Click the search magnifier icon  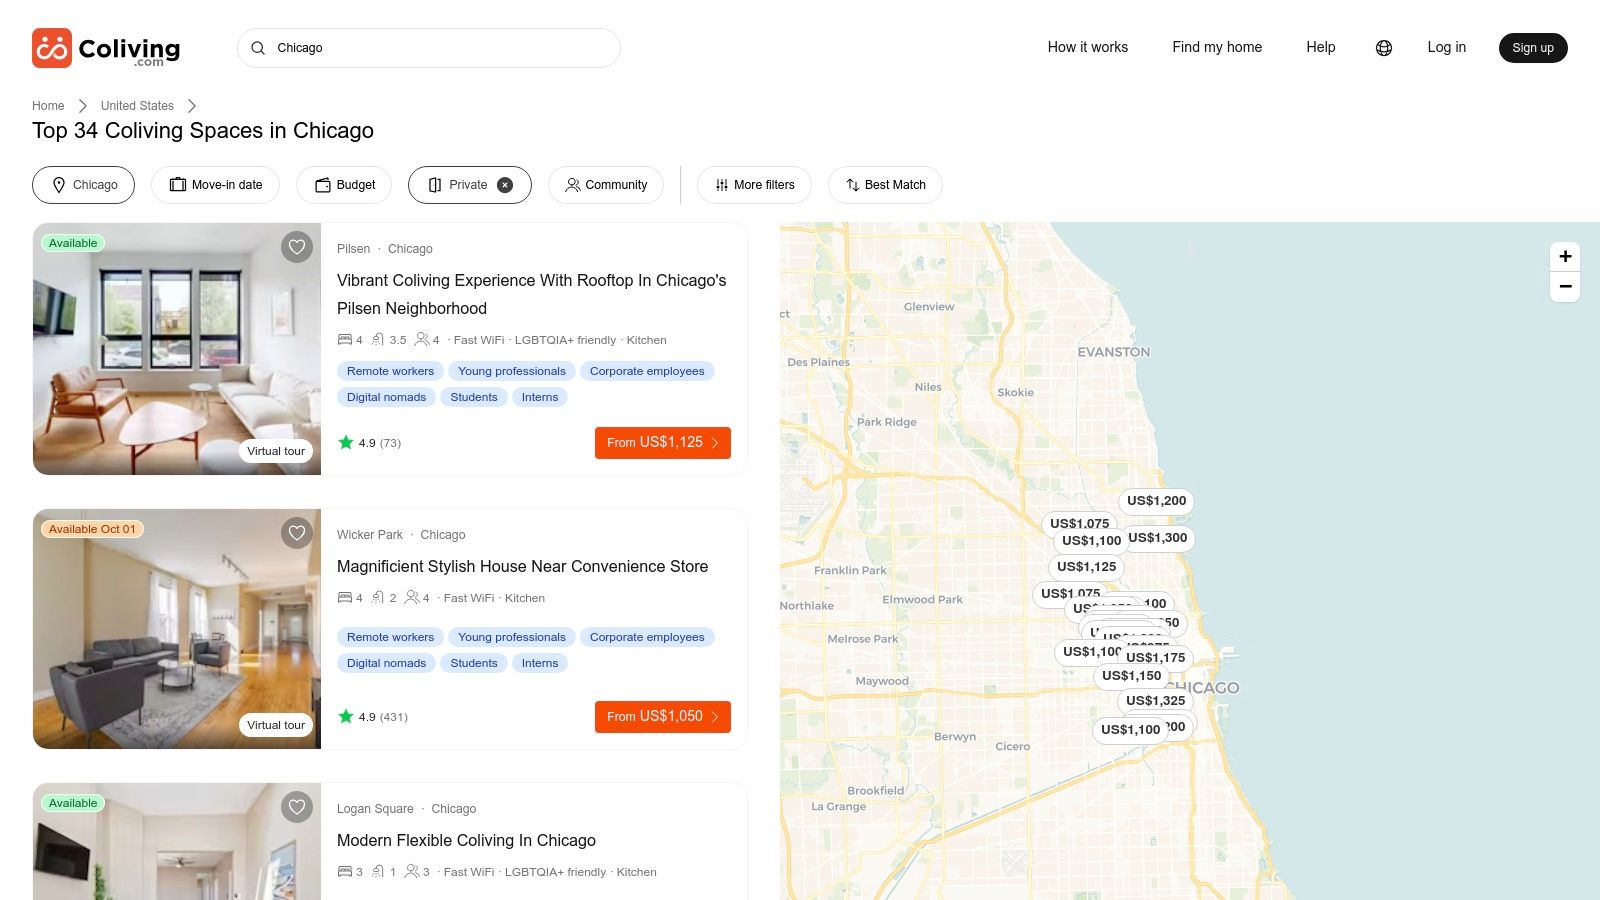click(258, 48)
